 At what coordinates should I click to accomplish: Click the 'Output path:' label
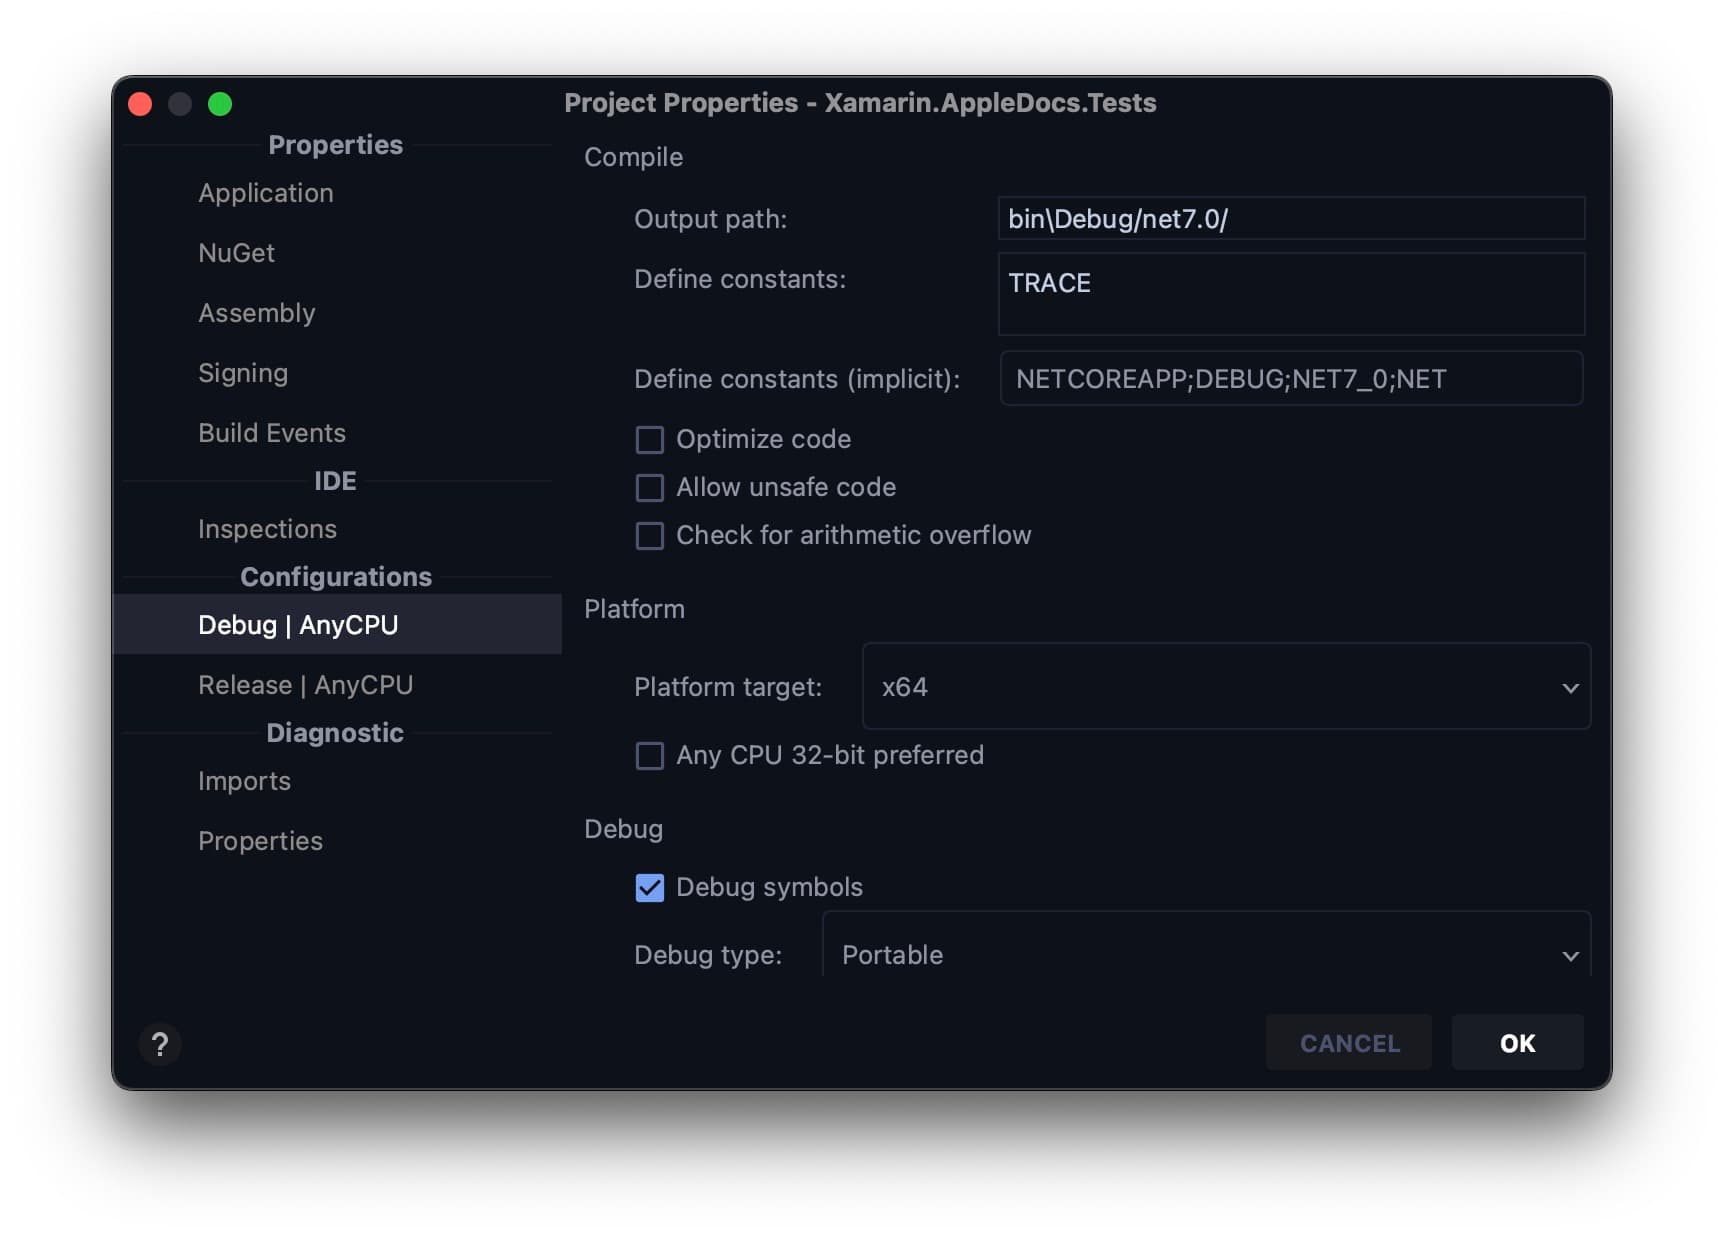pos(711,219)
